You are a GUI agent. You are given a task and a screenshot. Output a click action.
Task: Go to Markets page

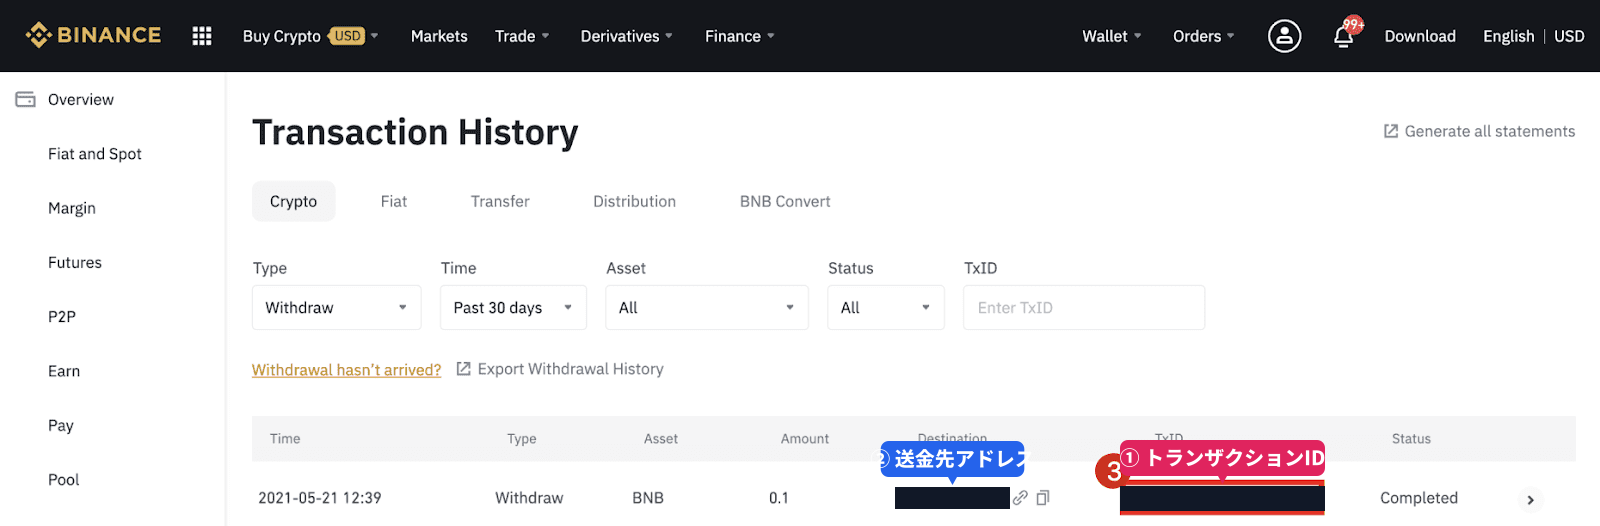point(439,36)
